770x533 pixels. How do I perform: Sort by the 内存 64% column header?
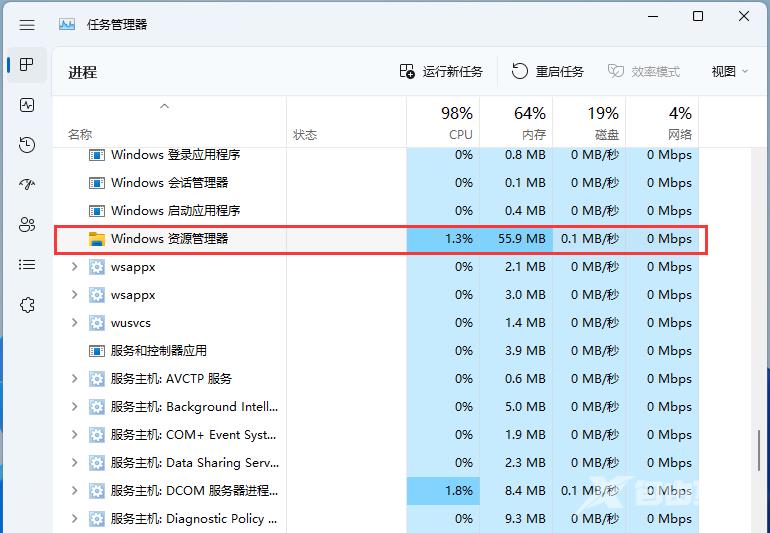tap(516, 122)
